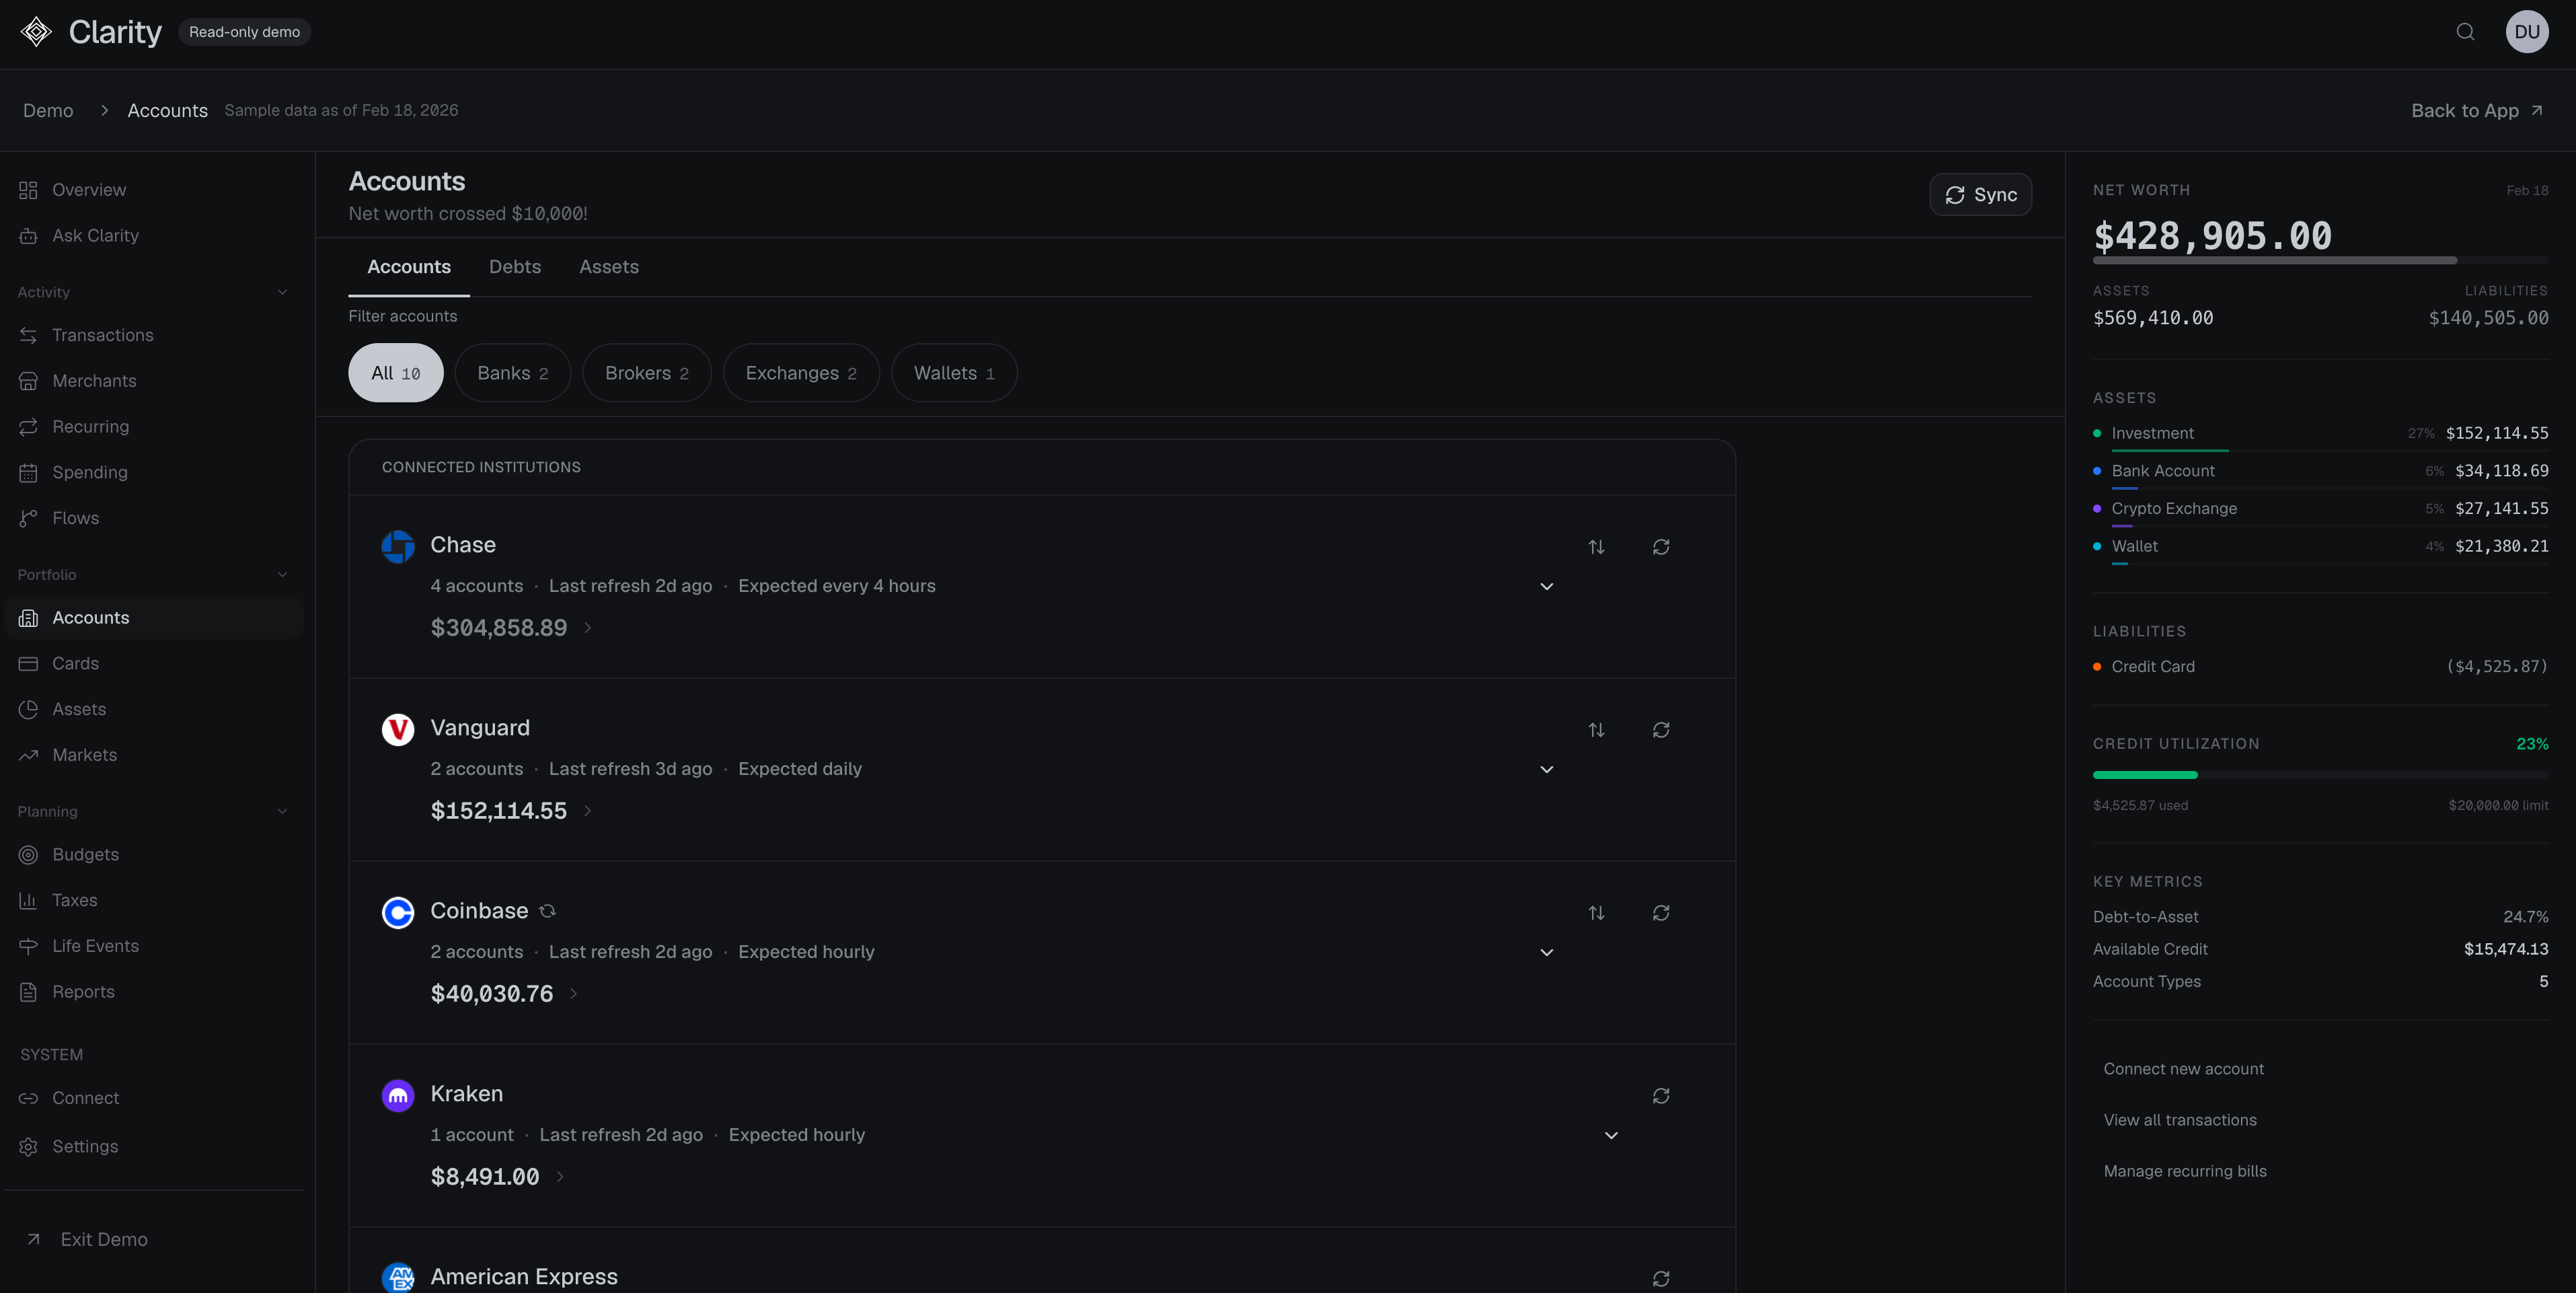Collapse the Activity sidebar section

tap(282, 292)
